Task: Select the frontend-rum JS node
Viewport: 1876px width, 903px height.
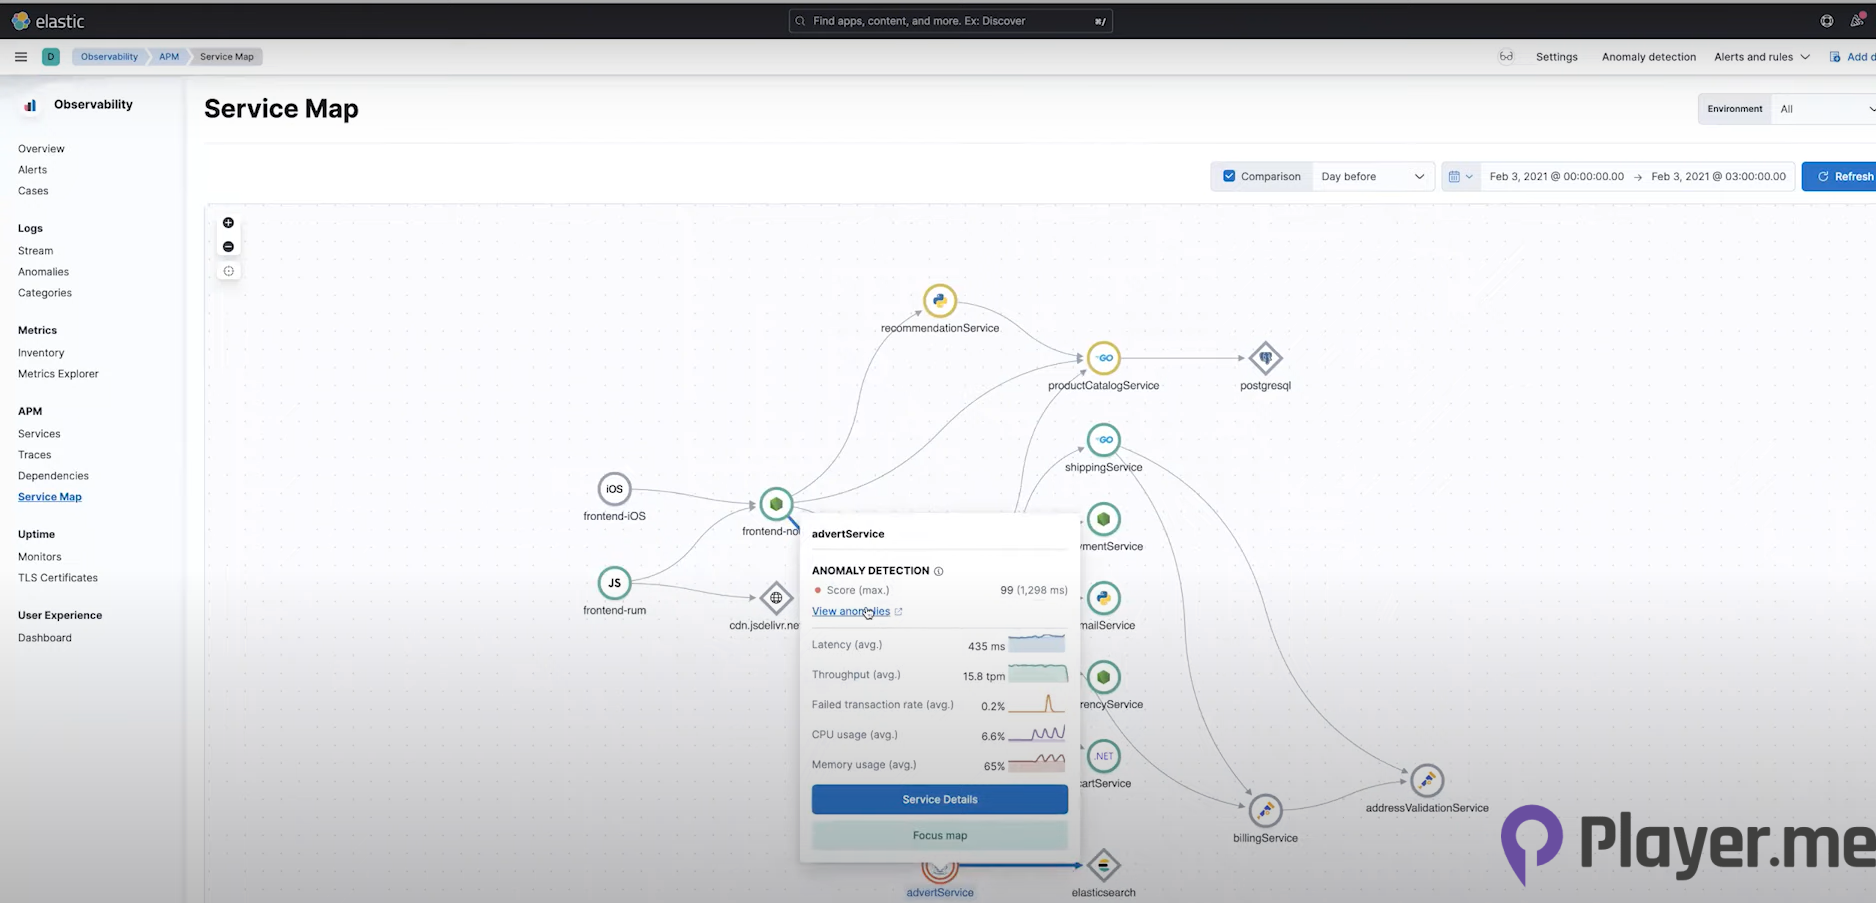Action: (614, 583)
